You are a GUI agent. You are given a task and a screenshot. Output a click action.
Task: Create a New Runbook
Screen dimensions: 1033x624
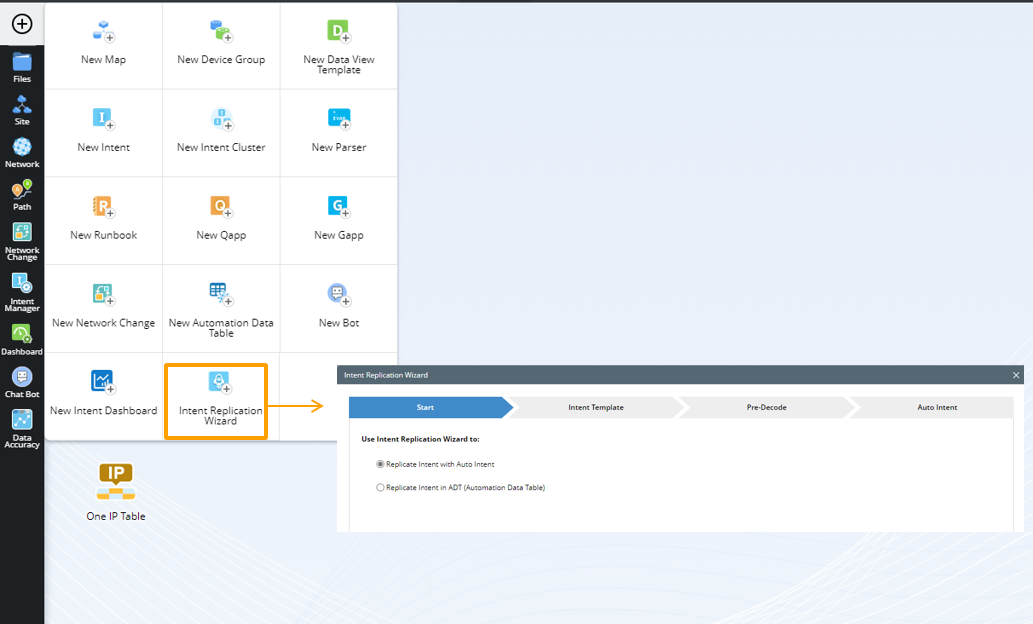(x=103, y=219)
